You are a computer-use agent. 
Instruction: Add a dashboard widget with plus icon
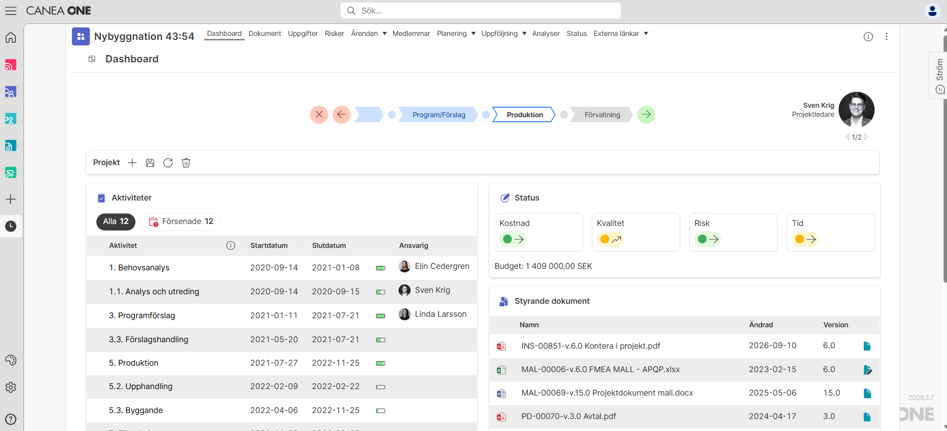pyautogui.click(x=132, y=162)
